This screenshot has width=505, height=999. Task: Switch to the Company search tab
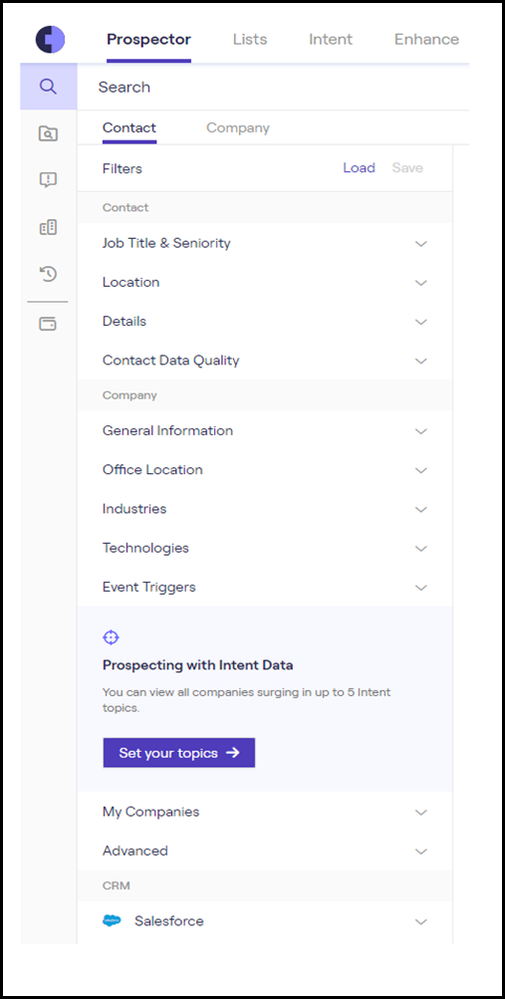238,128
